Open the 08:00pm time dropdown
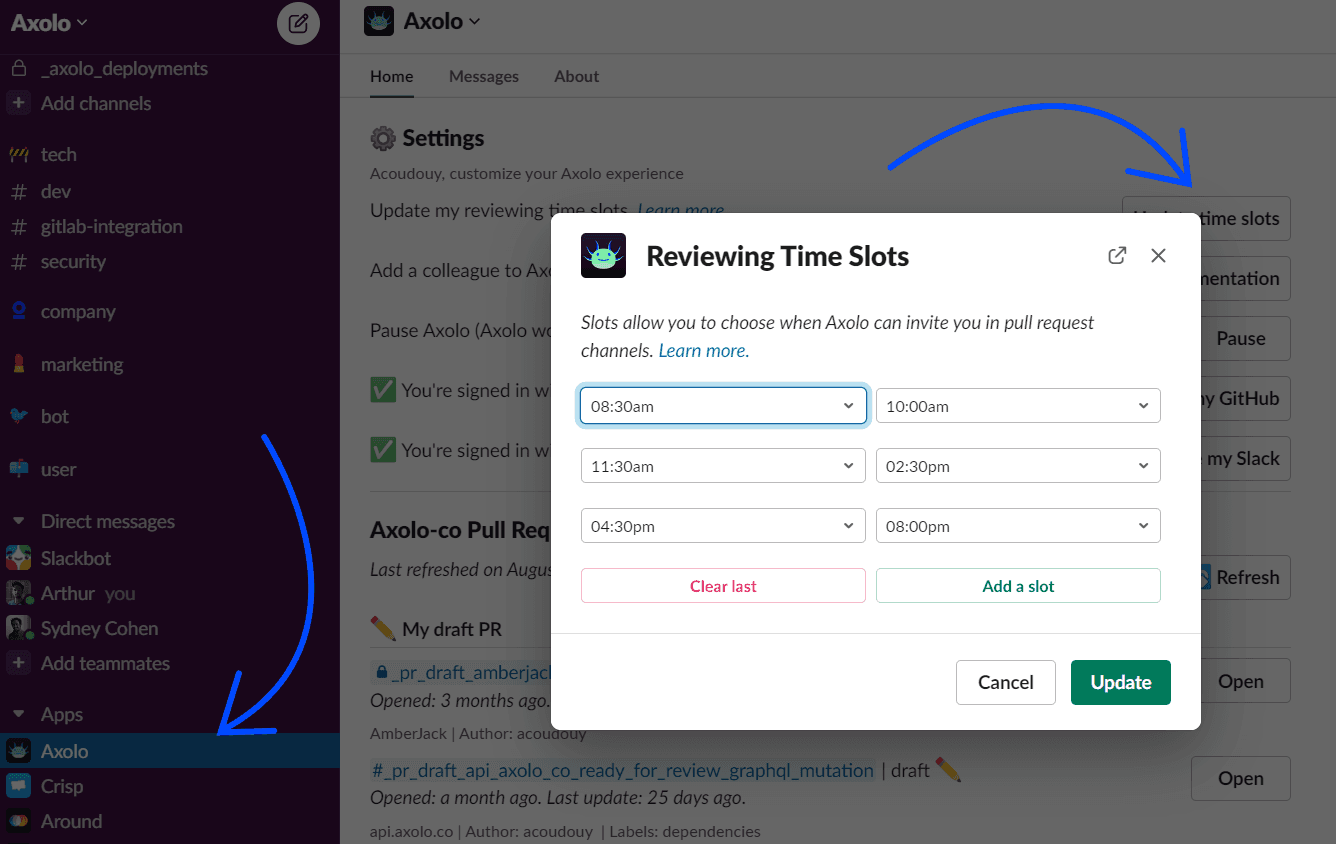 (x=1018, y=526)
